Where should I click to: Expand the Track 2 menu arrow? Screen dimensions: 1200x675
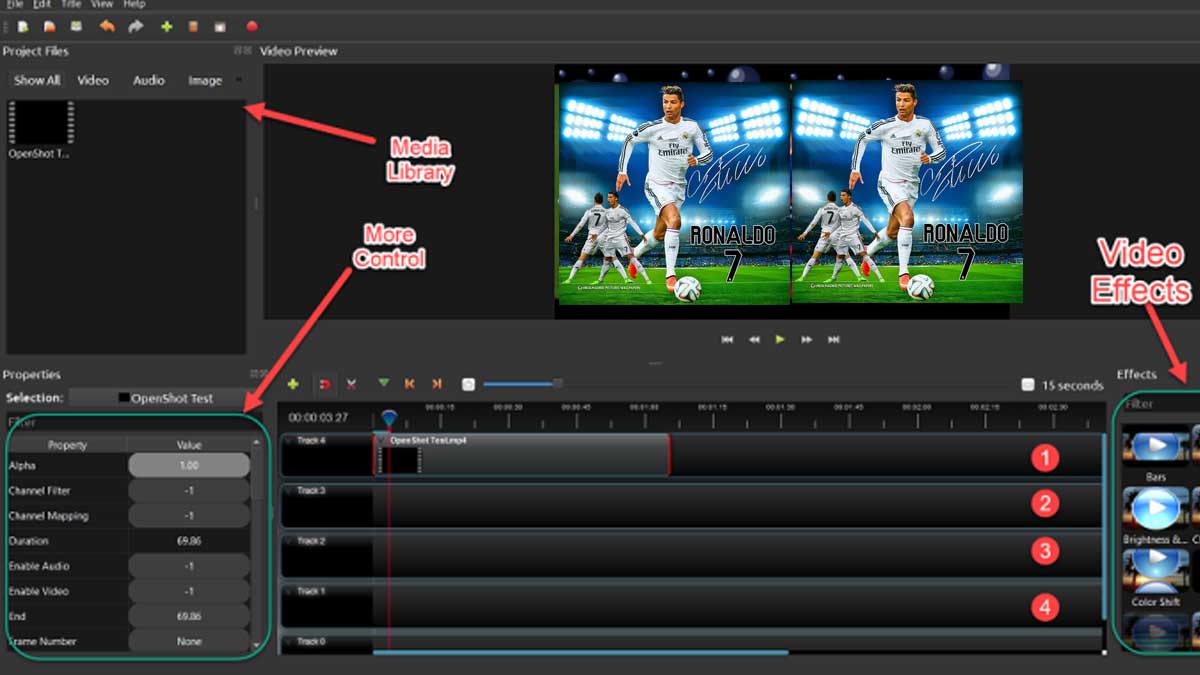(289, 541)
